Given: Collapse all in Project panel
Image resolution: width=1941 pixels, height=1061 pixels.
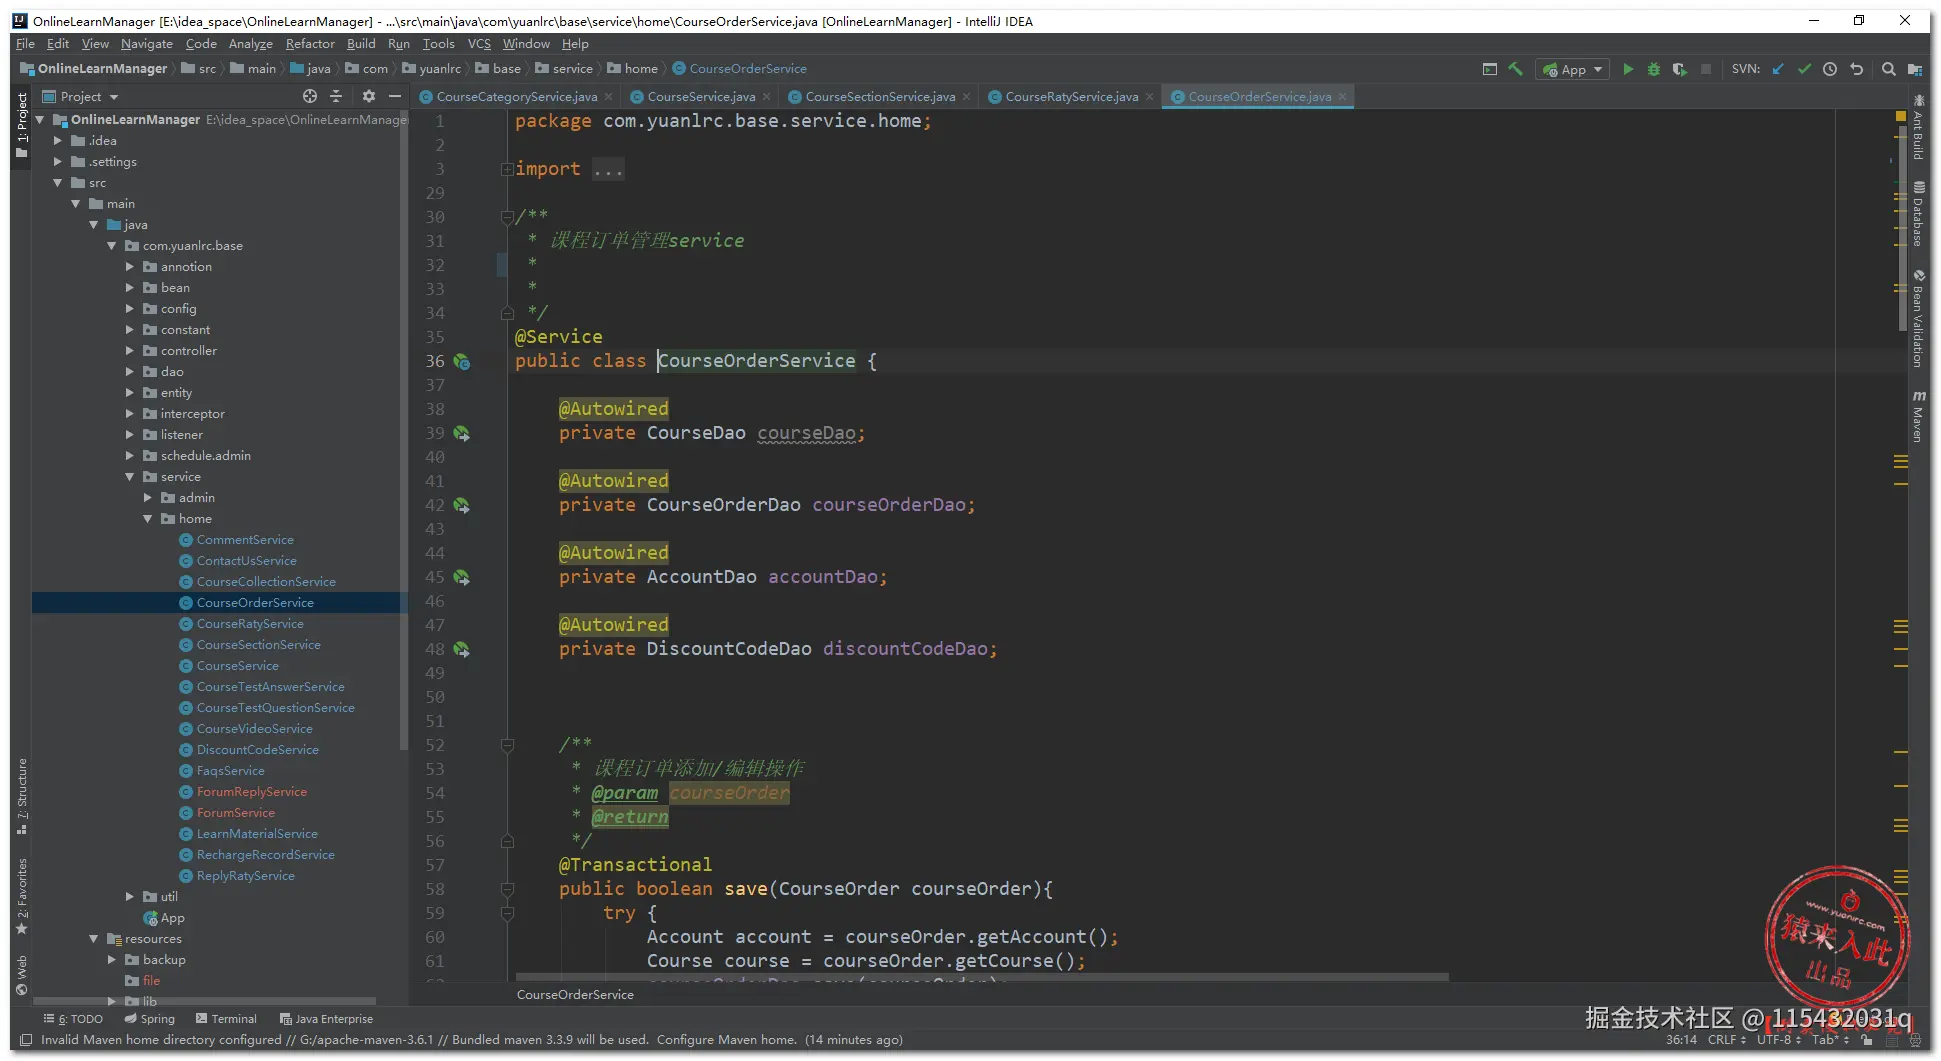Looking at the screenshot, I should pyautogui.click(x=336, y=96).
